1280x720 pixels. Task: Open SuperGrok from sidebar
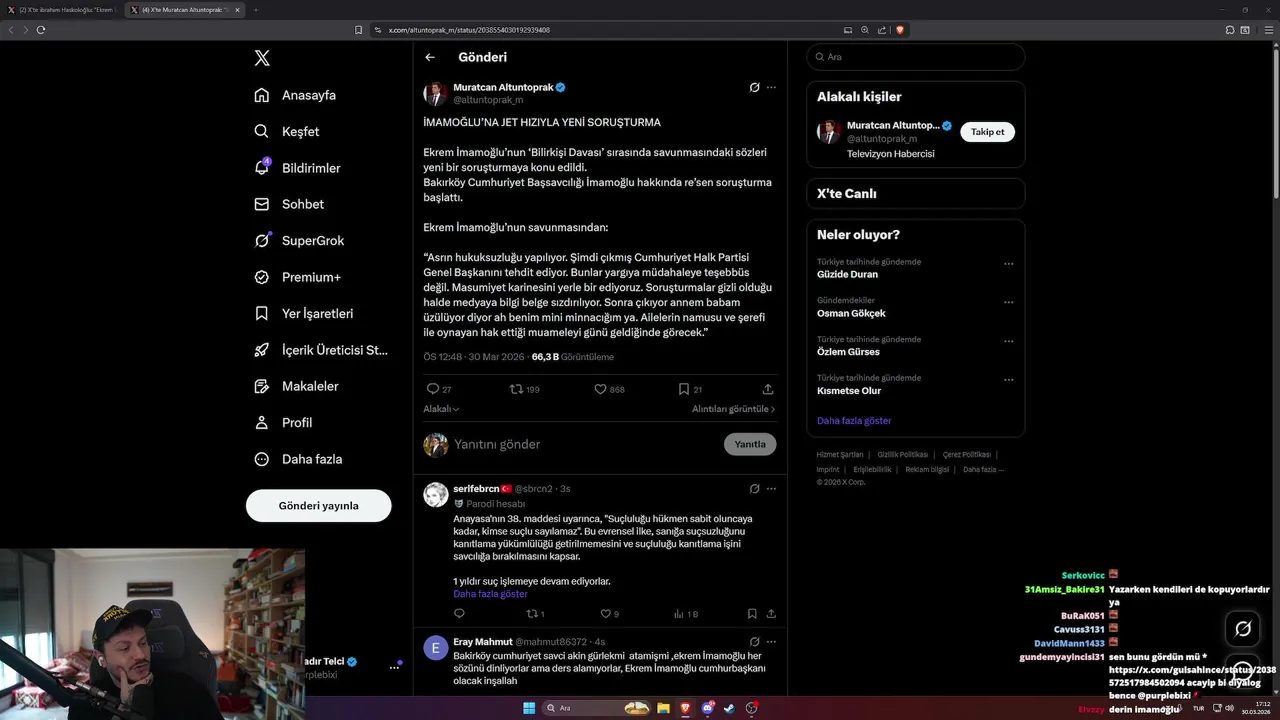[x=299, y=241]
